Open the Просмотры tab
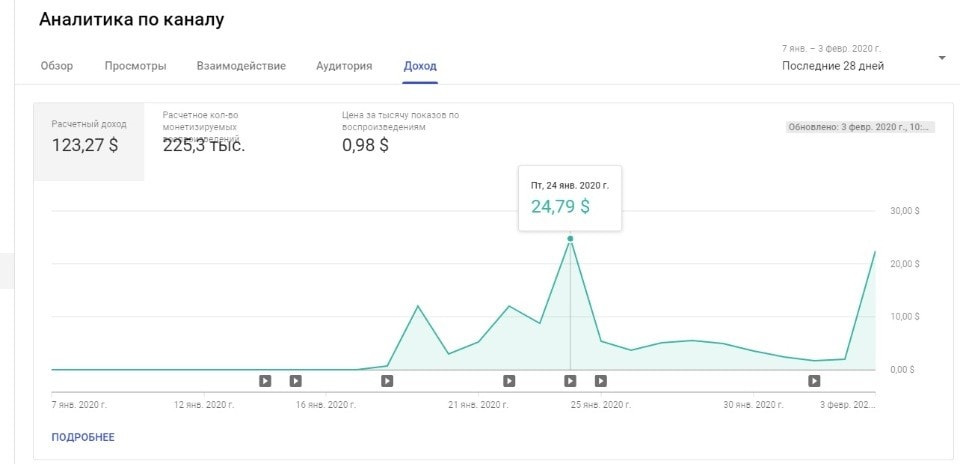The height and width of the screenshot is (464, 960). pos(135,66)
